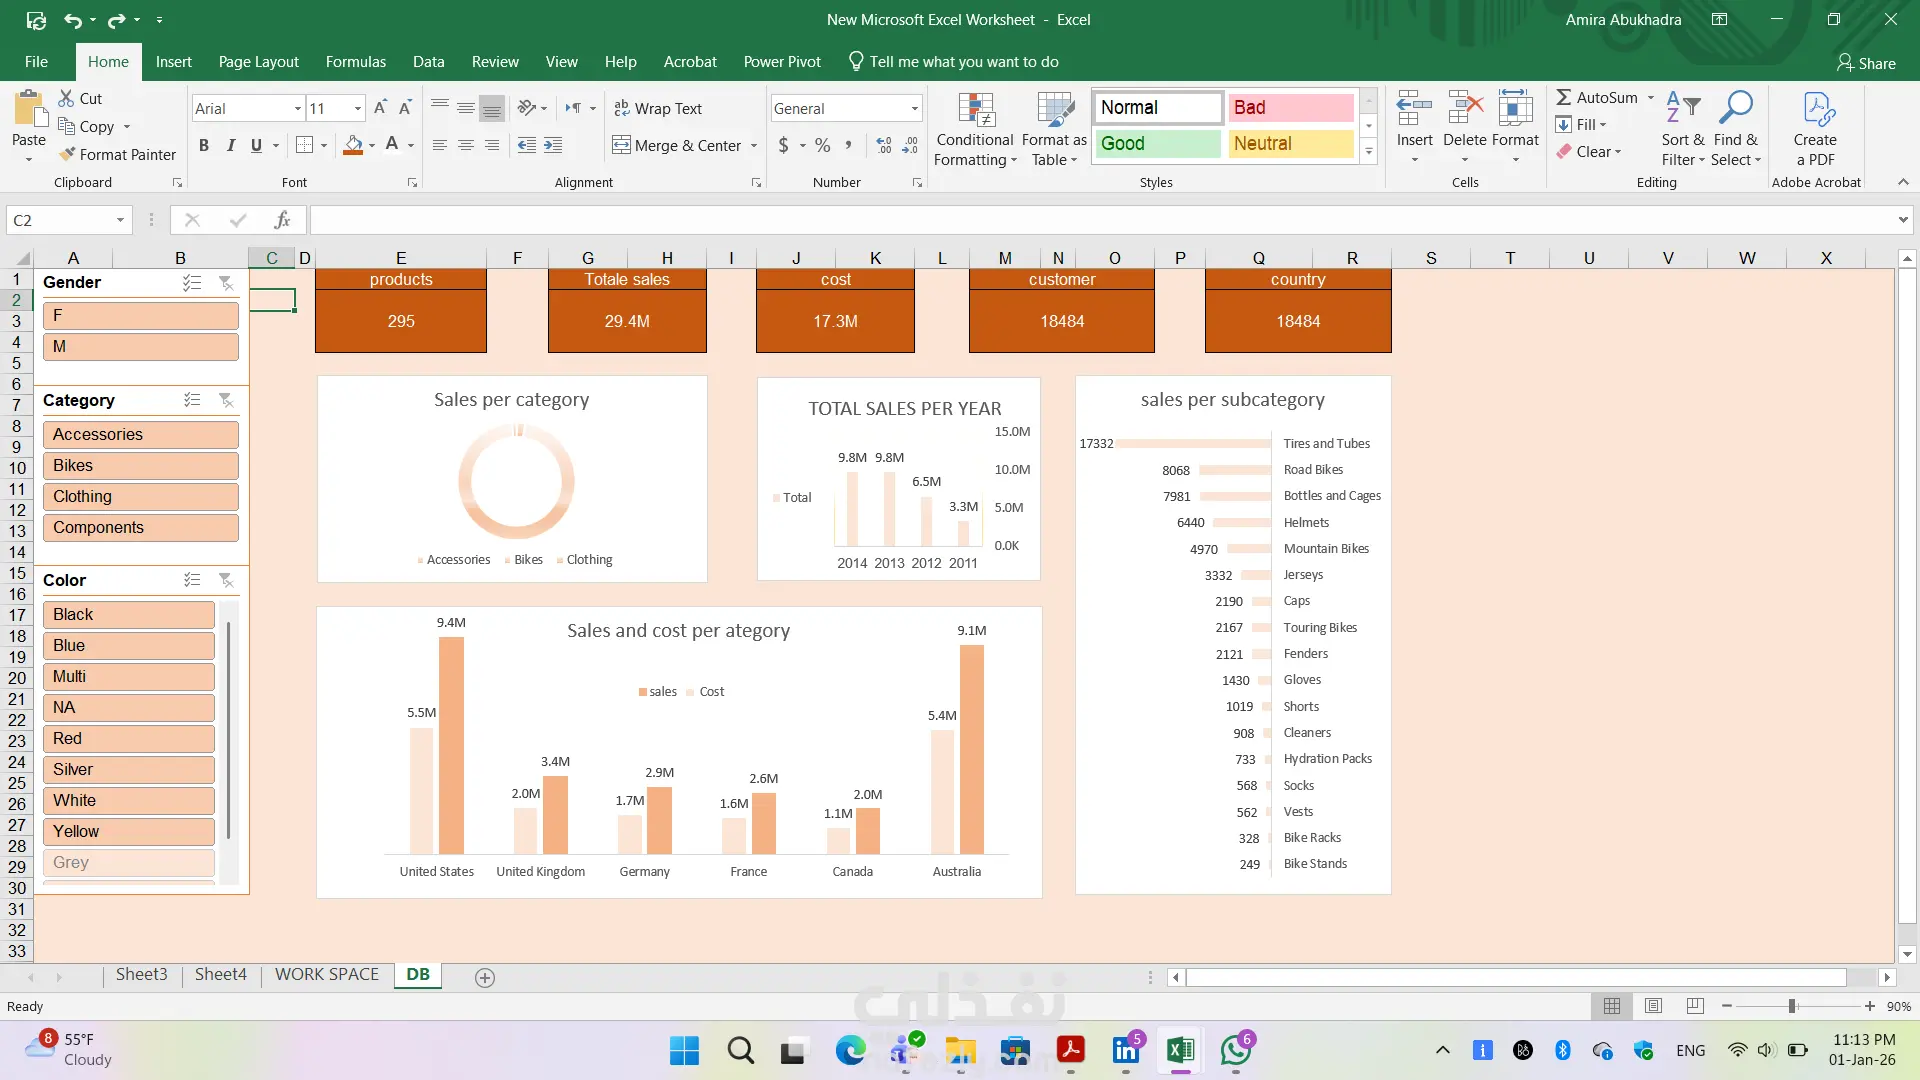Enable Wrap Text for the cell

point(657,108)
